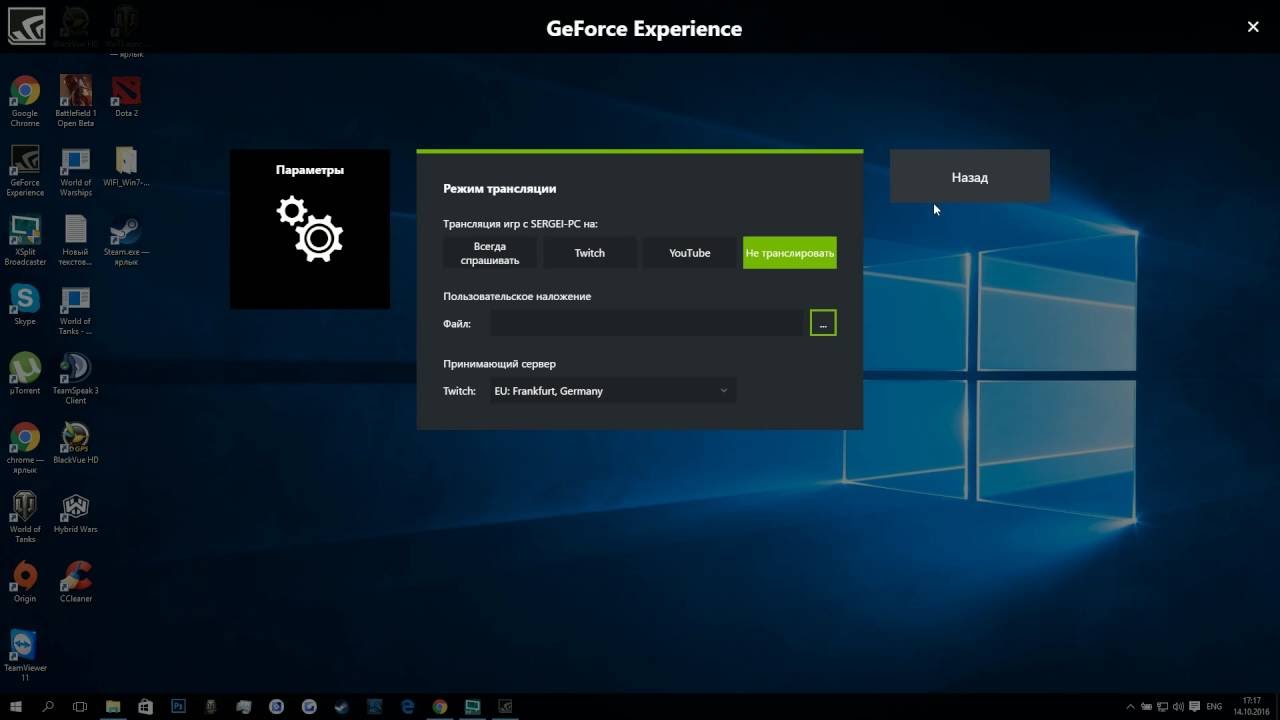Launch Skype from the desktop
This screenshot has width=1280, height=720.
point(25,305)
